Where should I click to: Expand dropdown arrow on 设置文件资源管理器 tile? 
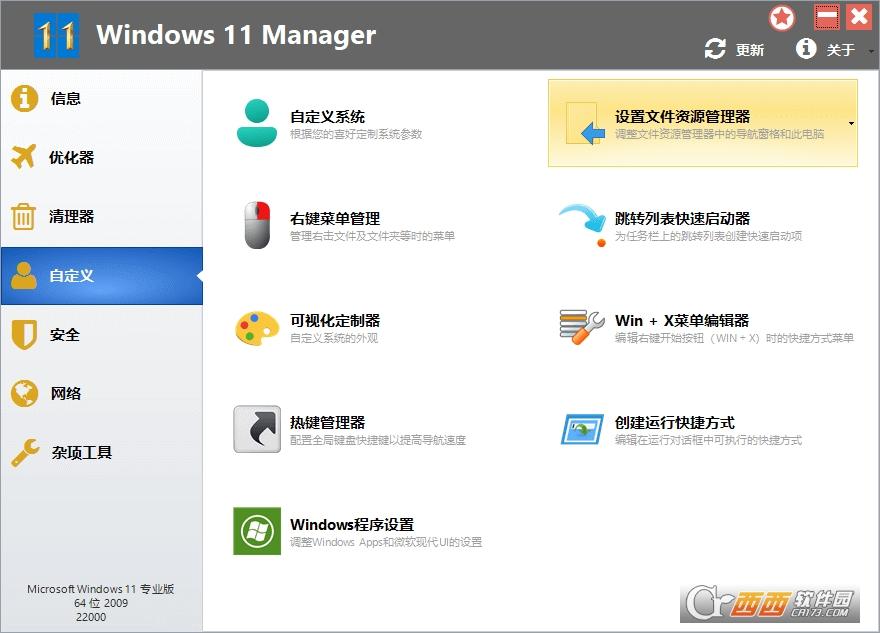(x=851, y=123)
